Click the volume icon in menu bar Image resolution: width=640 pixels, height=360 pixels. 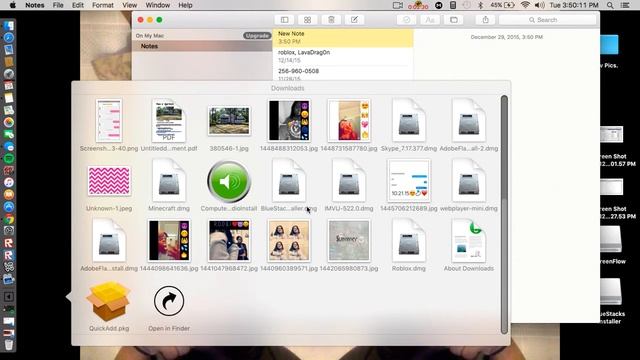pos(540,5)
